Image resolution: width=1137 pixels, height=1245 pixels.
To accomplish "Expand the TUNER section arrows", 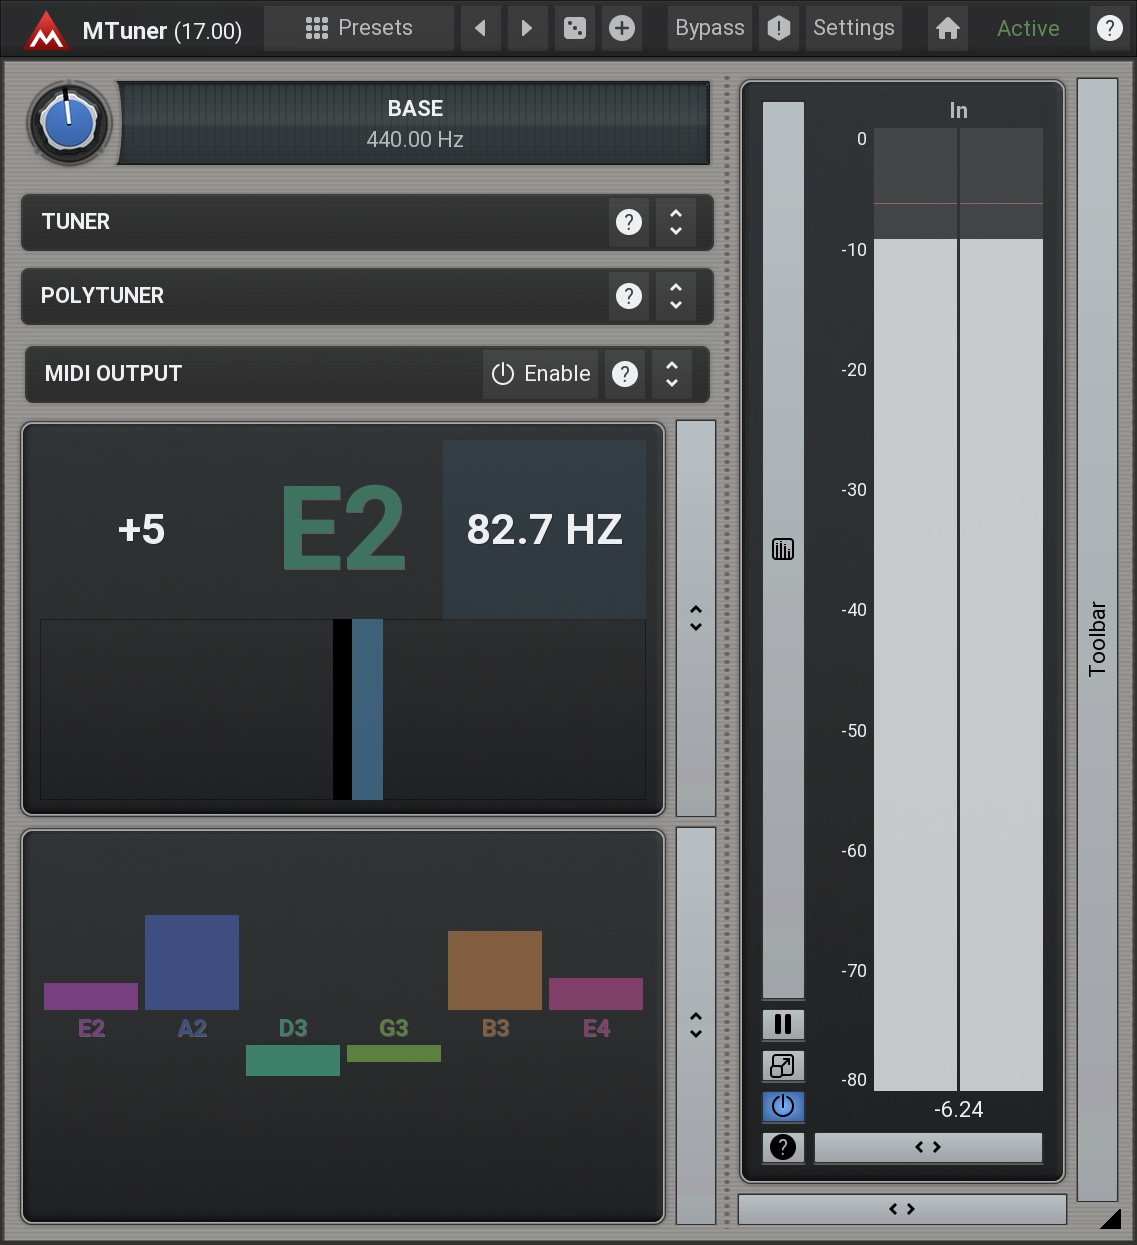I will [x=676, y=222].
